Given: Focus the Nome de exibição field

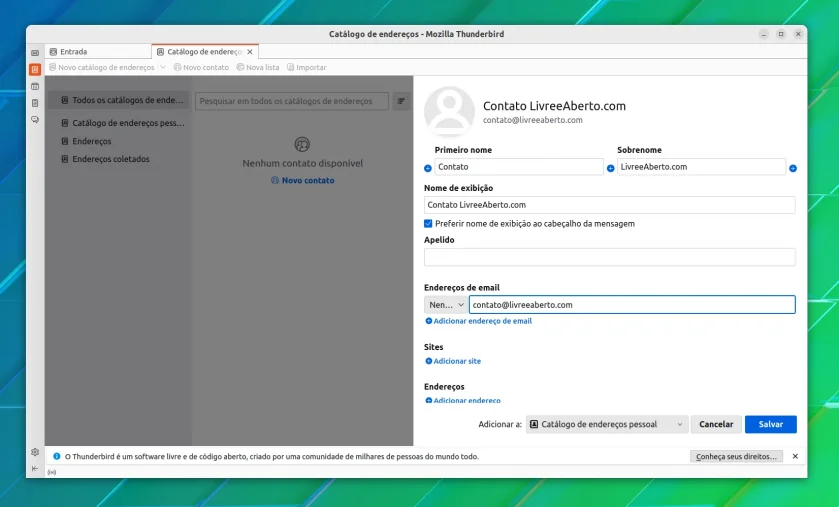Looking at the screenshot, I should (x=610, y=205).
